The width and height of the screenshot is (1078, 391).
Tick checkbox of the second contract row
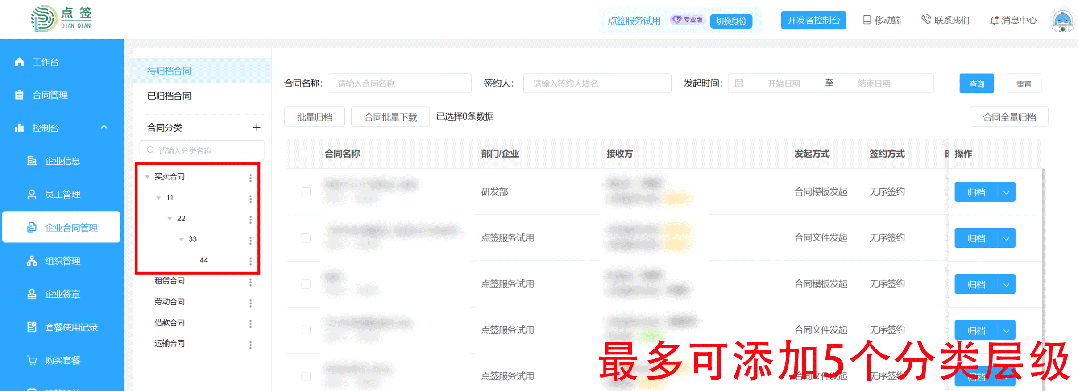[x=306, y=238]
